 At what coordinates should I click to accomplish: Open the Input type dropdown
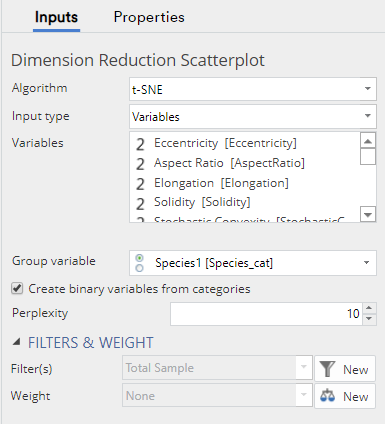(253, 116)
